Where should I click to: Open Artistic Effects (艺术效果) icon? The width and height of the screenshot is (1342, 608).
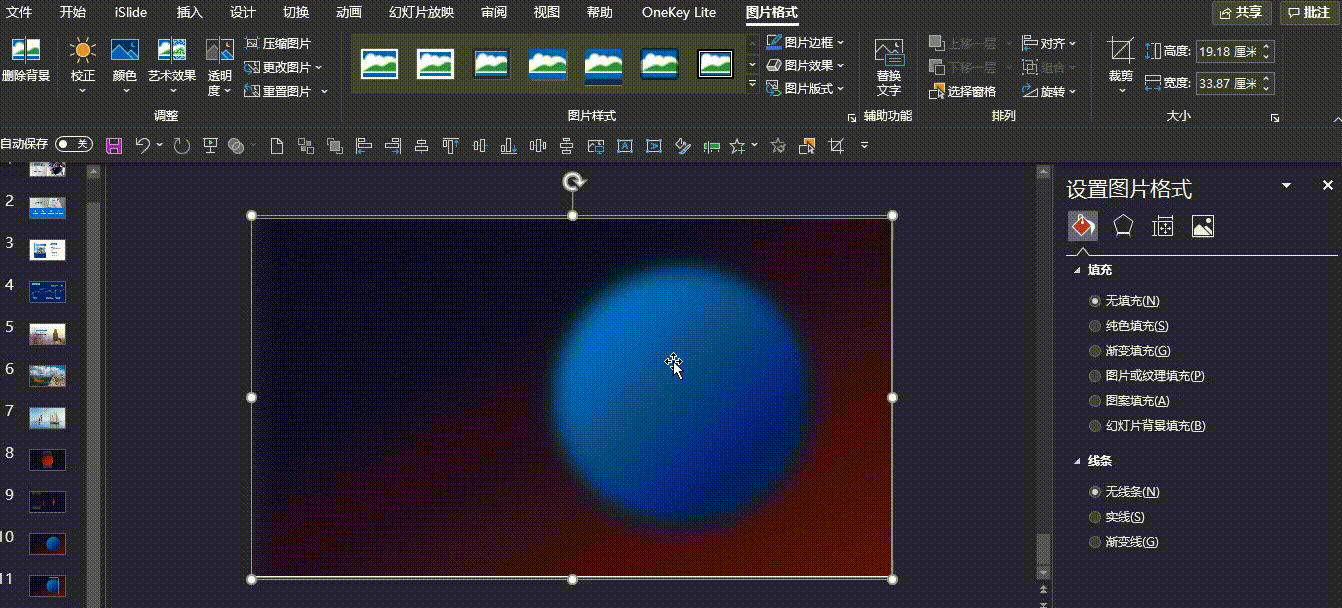pyautogui.click(x=172, y=51)
